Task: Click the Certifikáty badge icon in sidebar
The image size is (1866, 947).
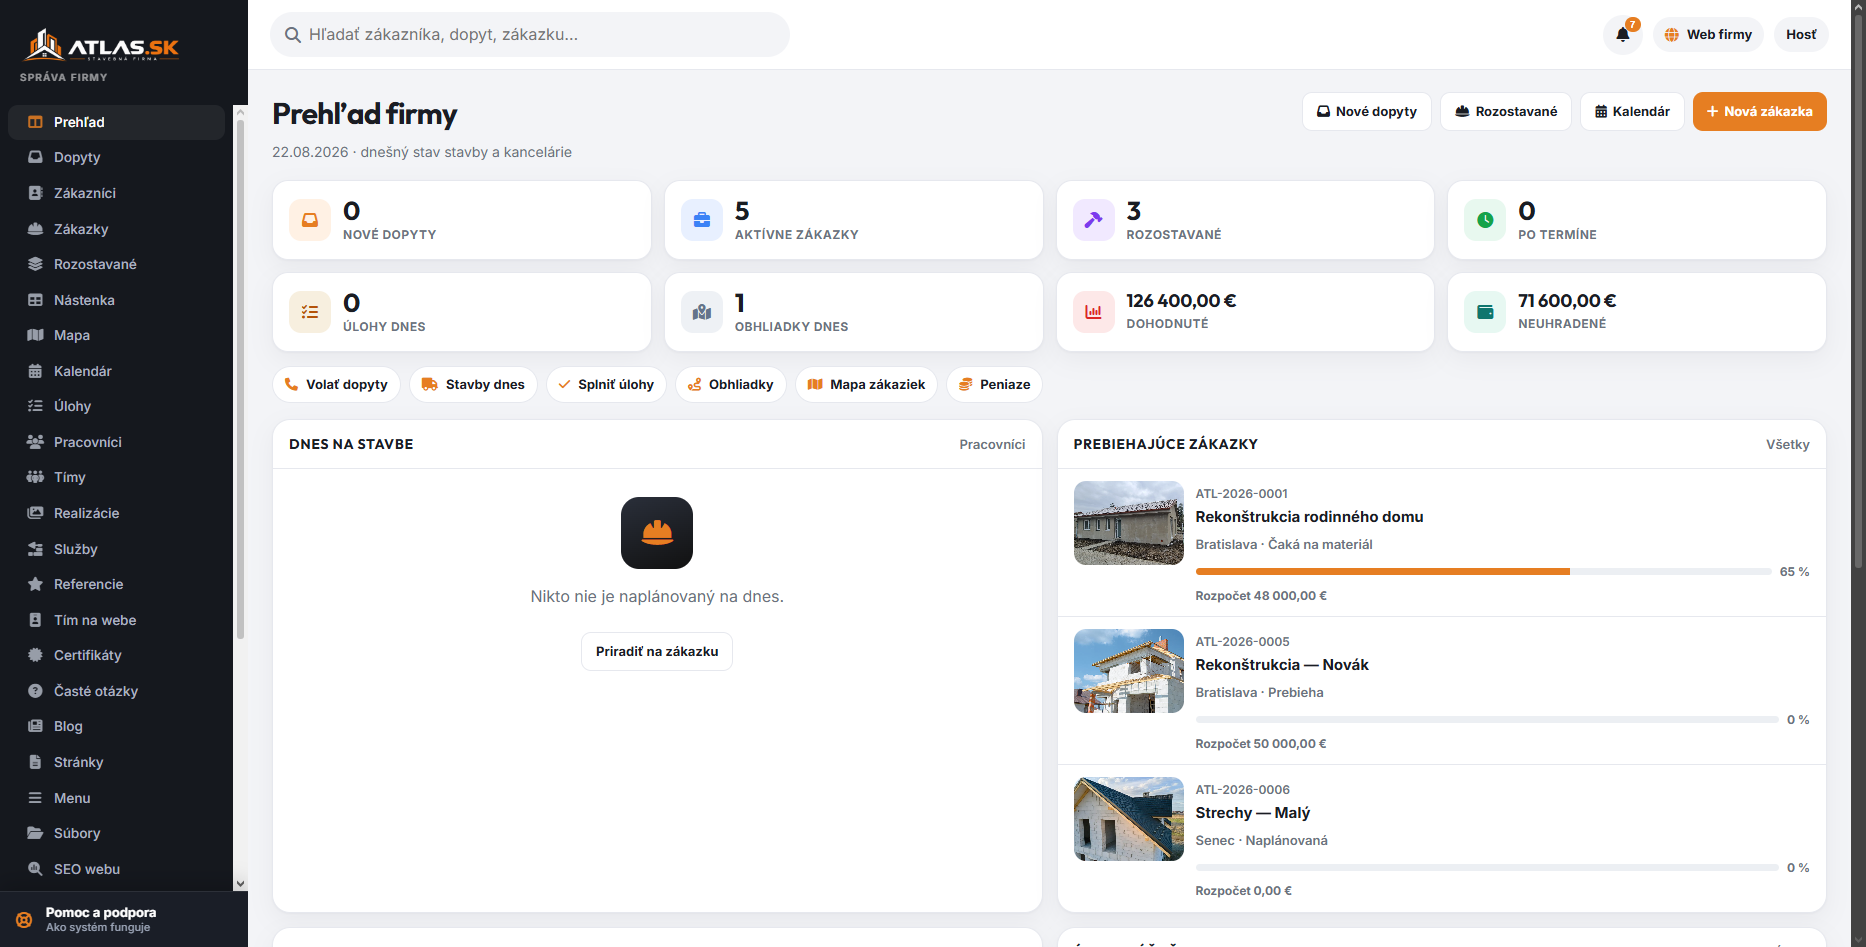Action: tap(35, 655)
